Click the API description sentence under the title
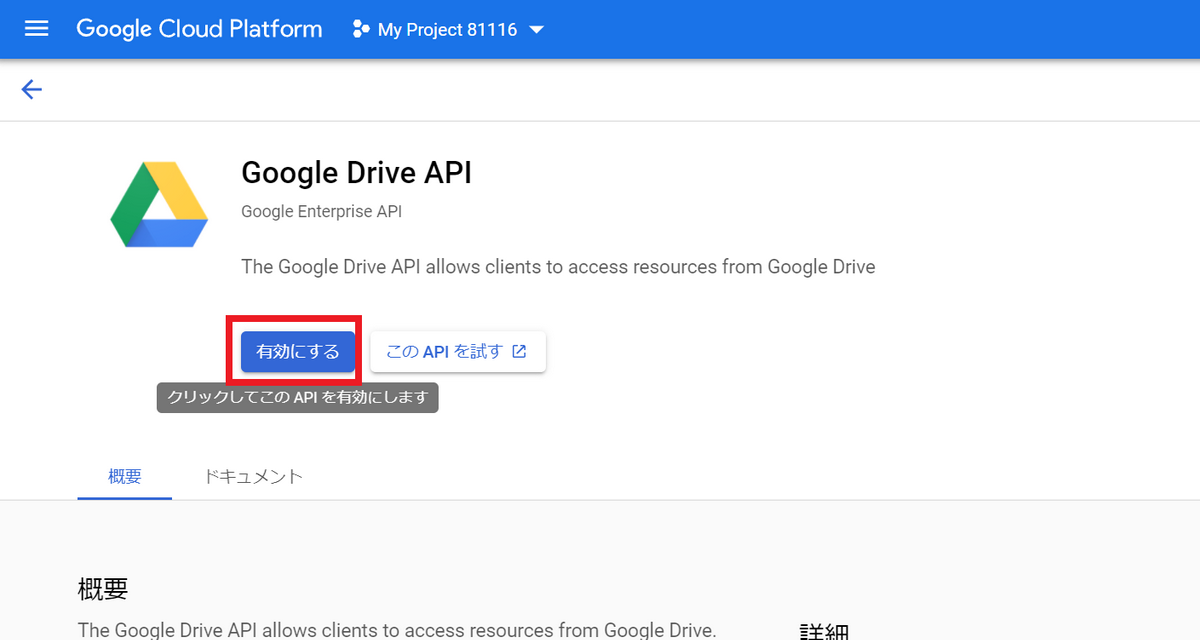The image size is (1200, 640). pos(558,267)
